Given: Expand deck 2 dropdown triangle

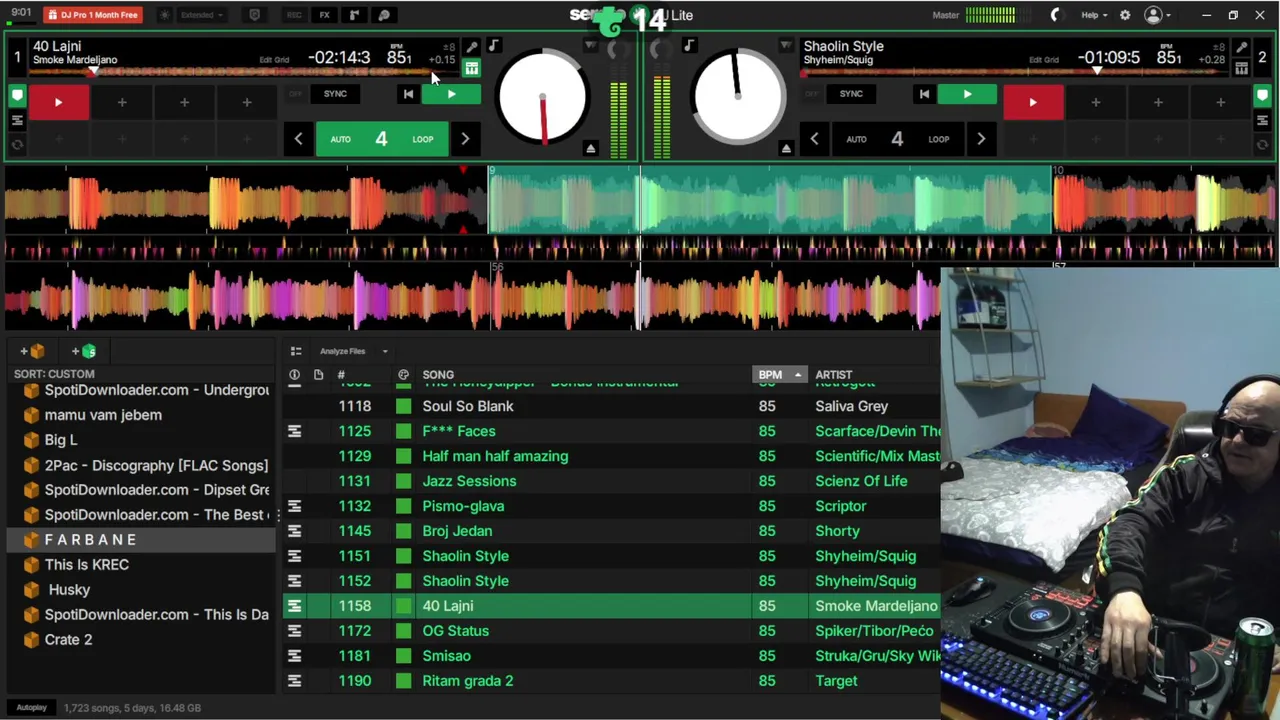Looking at the screenshot, I should (x=786, y=46).
